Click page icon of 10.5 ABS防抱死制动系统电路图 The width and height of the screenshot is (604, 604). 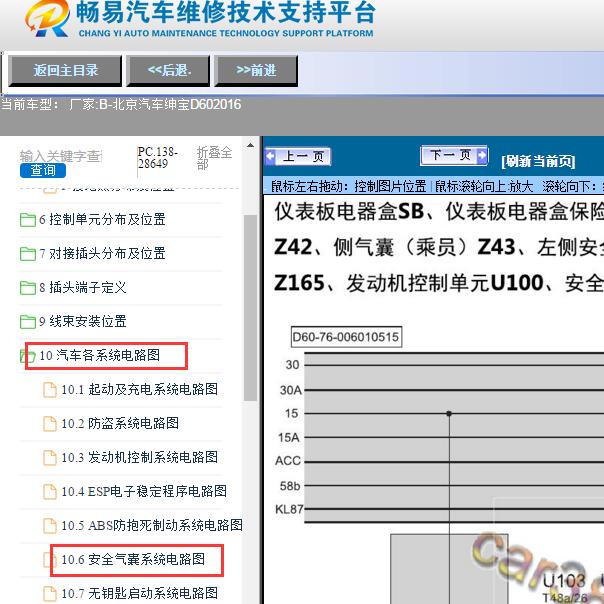point(50,525)
